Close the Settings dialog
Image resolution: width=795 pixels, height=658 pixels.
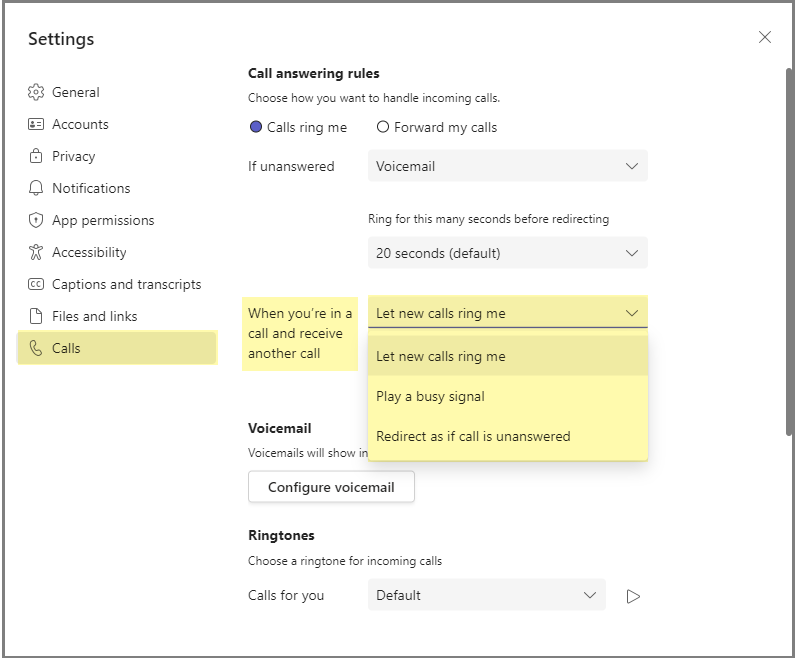[x=765, y=37]
